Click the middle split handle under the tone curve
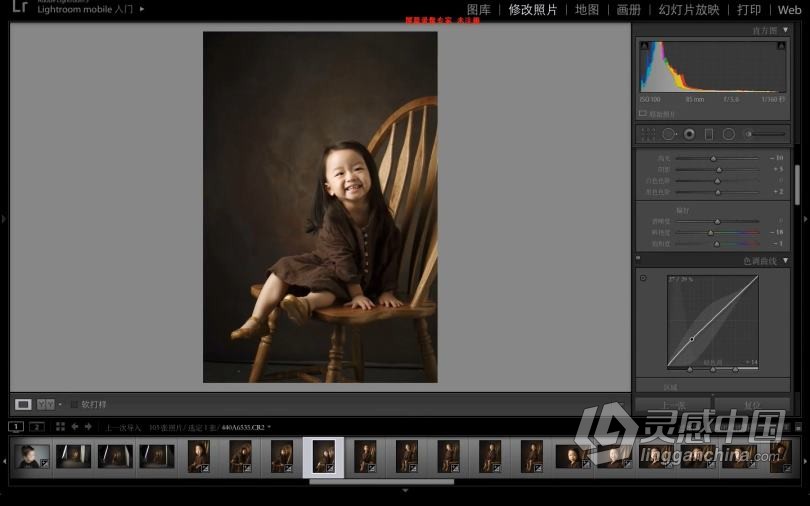Screen dimensions: 810x506 [x=713, y=370]
